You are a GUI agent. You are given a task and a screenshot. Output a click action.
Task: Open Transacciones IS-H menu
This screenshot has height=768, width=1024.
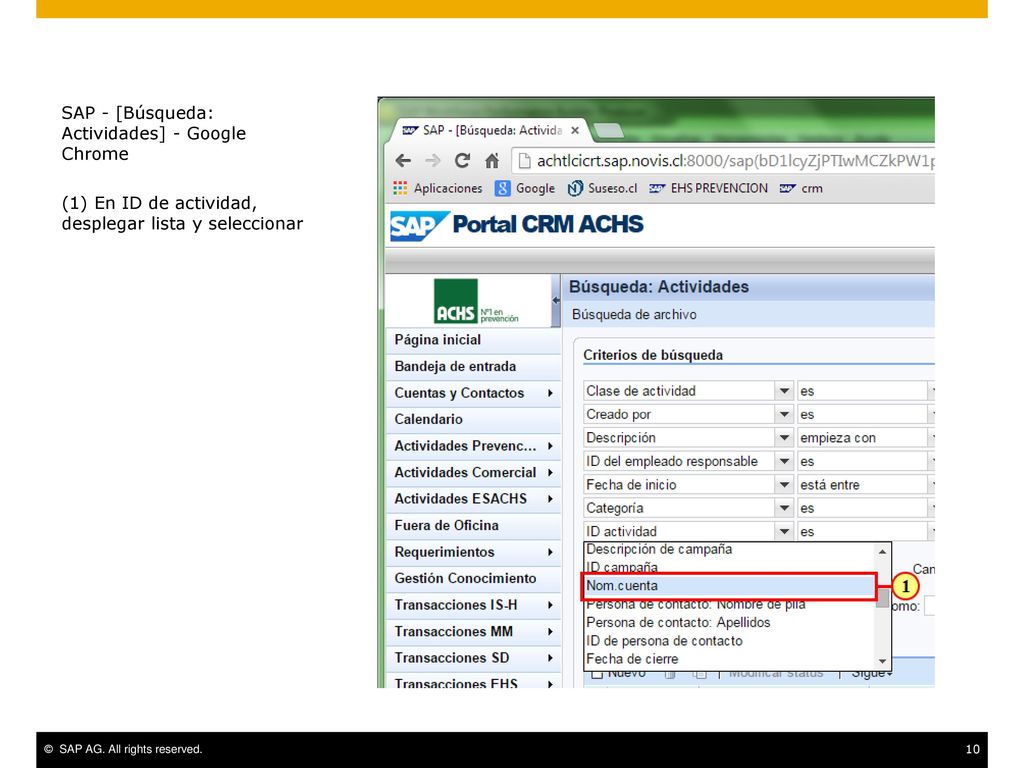473,605
